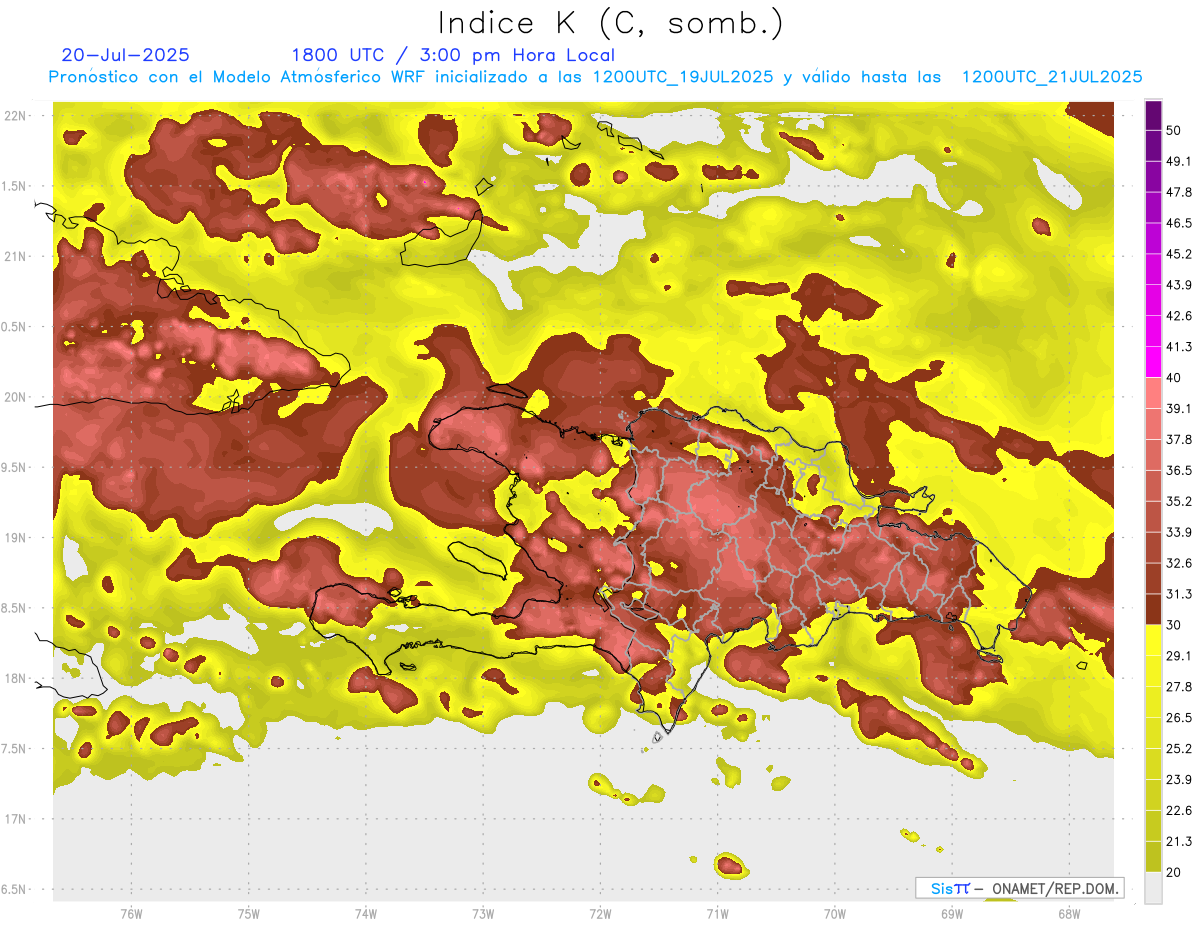Pick the light gray swatch below 20

tap(1153, 887)
